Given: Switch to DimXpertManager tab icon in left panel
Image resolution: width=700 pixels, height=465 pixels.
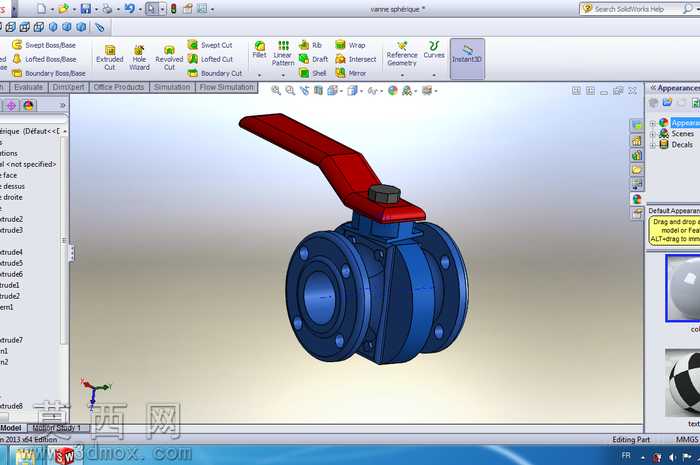Looking at the screenshot, I should pos(11,105).
